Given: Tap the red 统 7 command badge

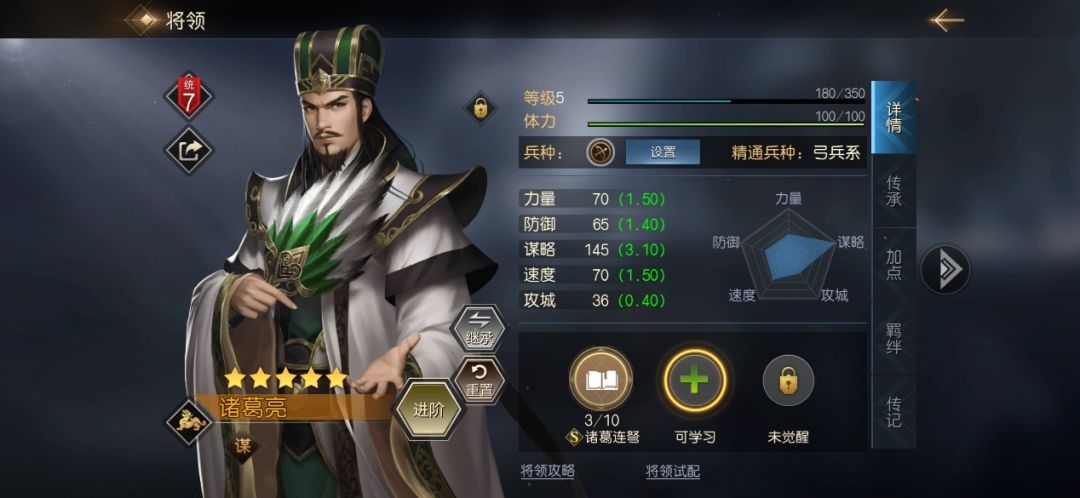Looking at the screenshot, I should 188,95.
